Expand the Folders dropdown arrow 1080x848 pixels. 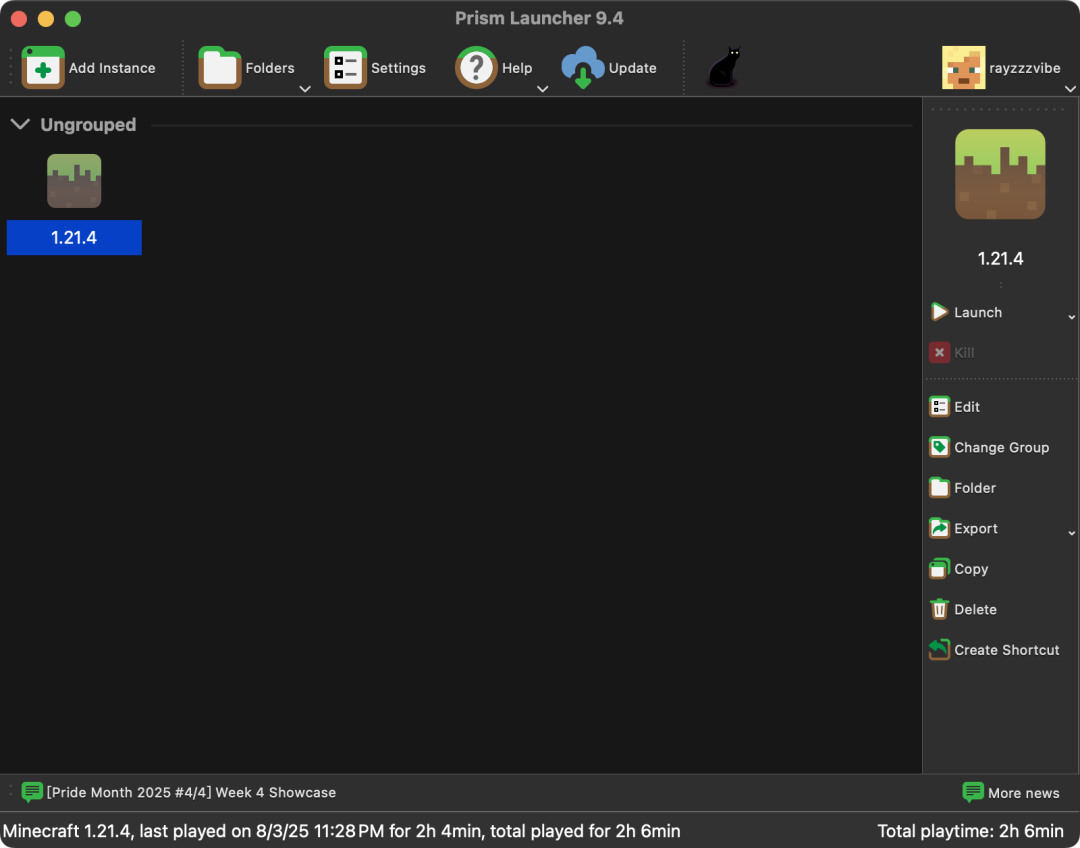point(305,89)
